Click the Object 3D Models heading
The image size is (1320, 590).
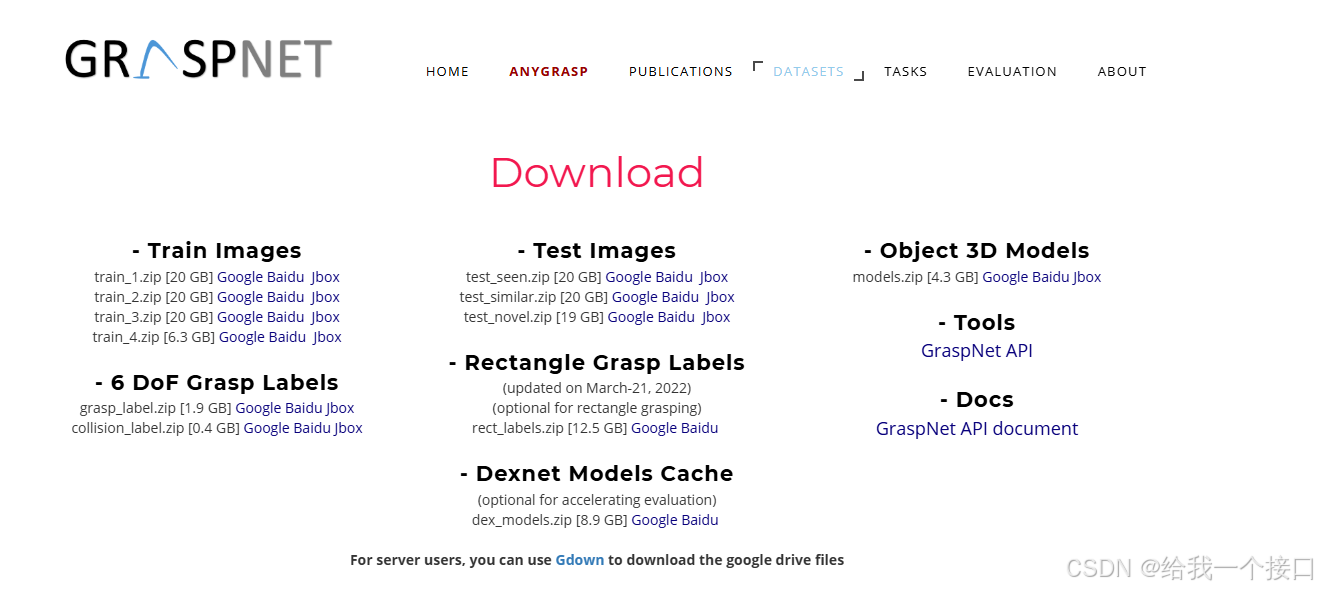977,251
